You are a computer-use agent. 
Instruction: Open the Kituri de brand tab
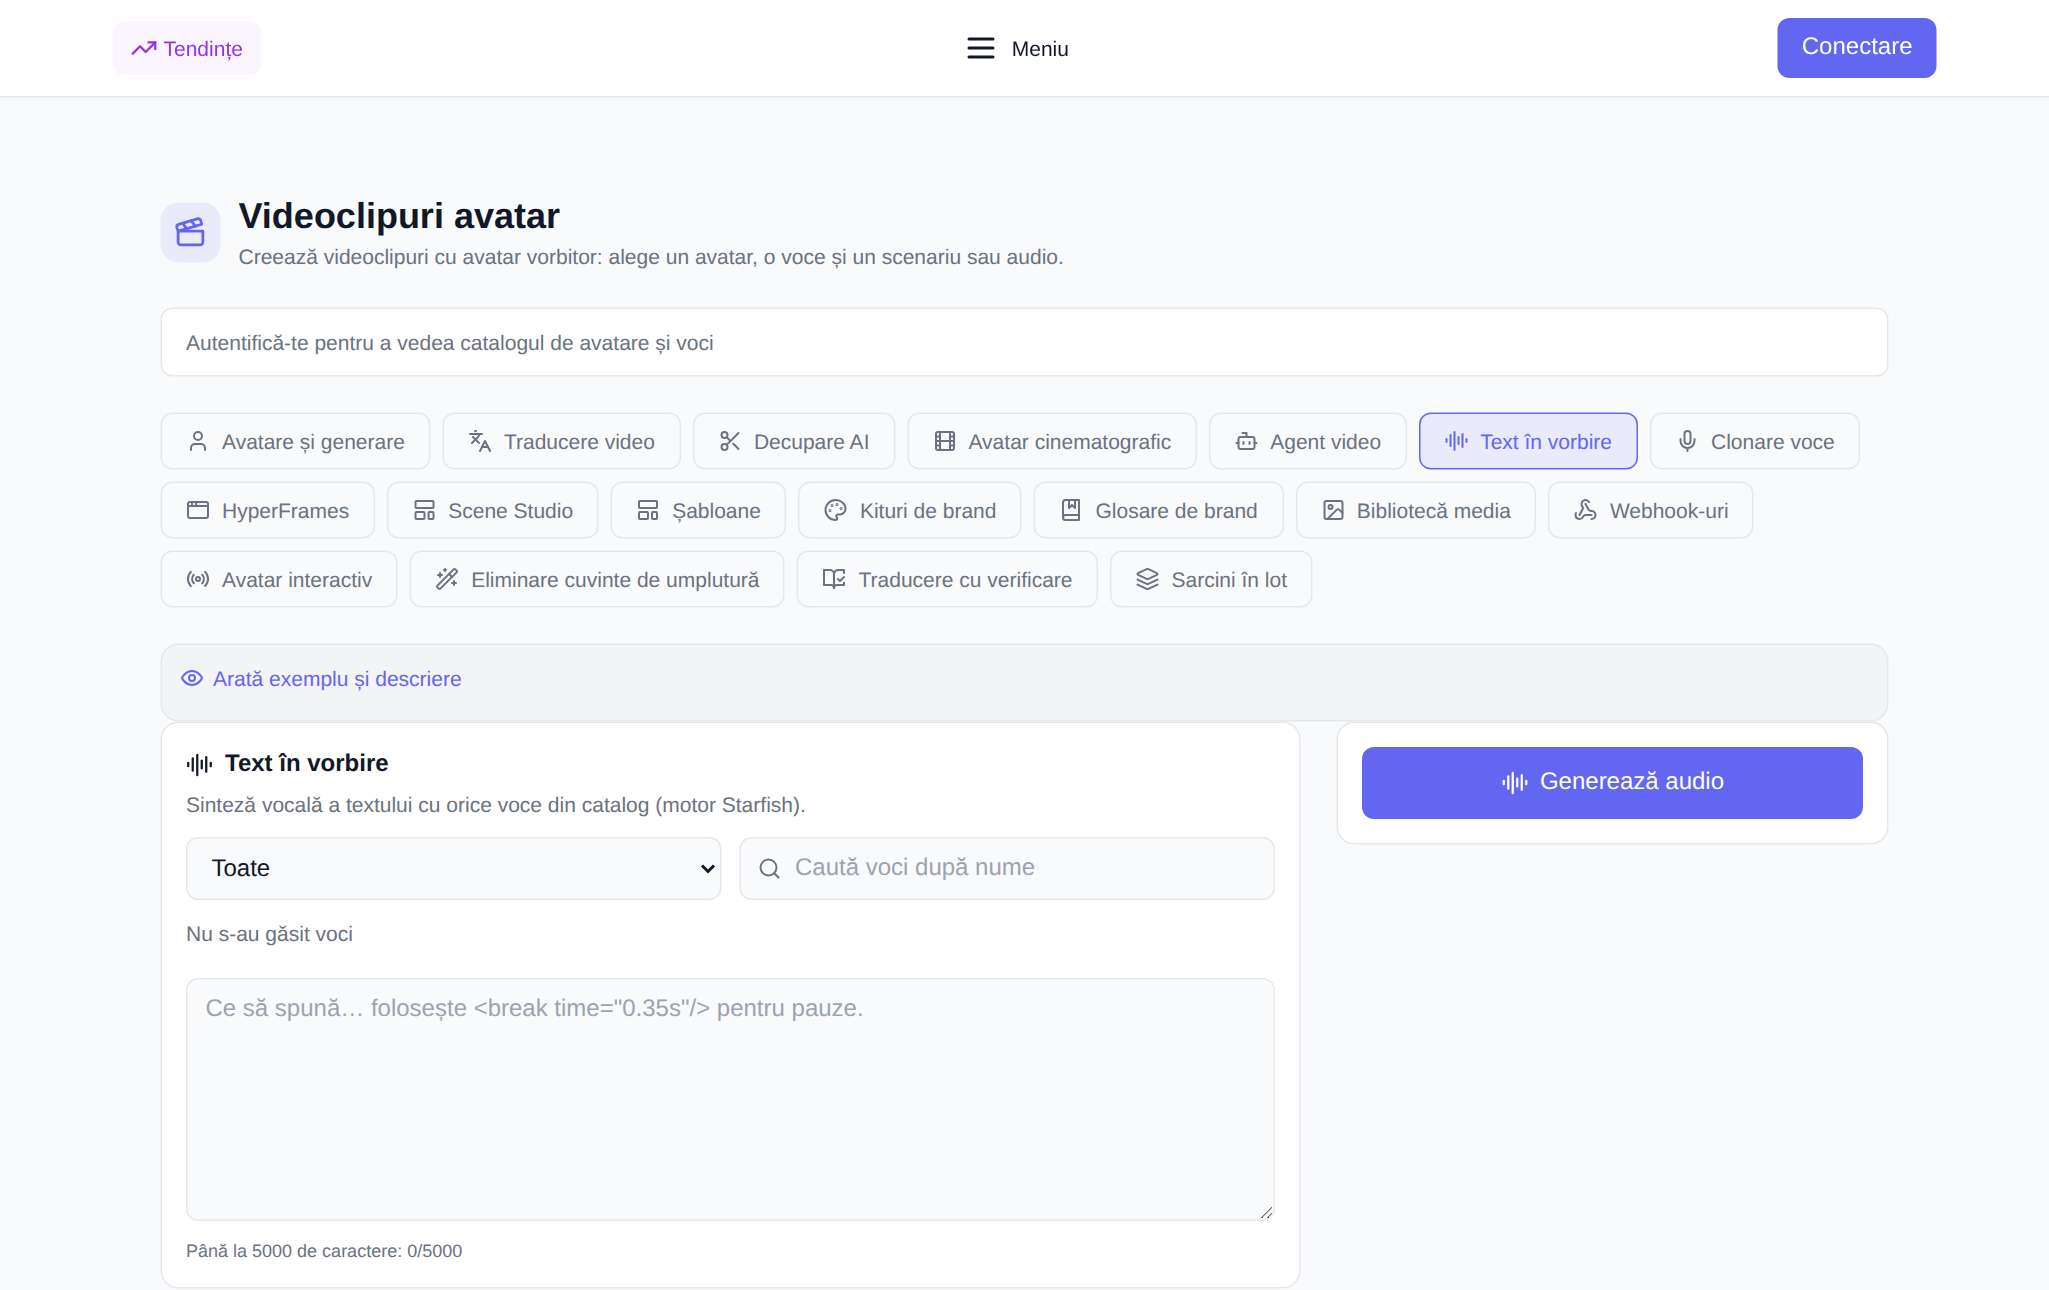tap(910, 510)
